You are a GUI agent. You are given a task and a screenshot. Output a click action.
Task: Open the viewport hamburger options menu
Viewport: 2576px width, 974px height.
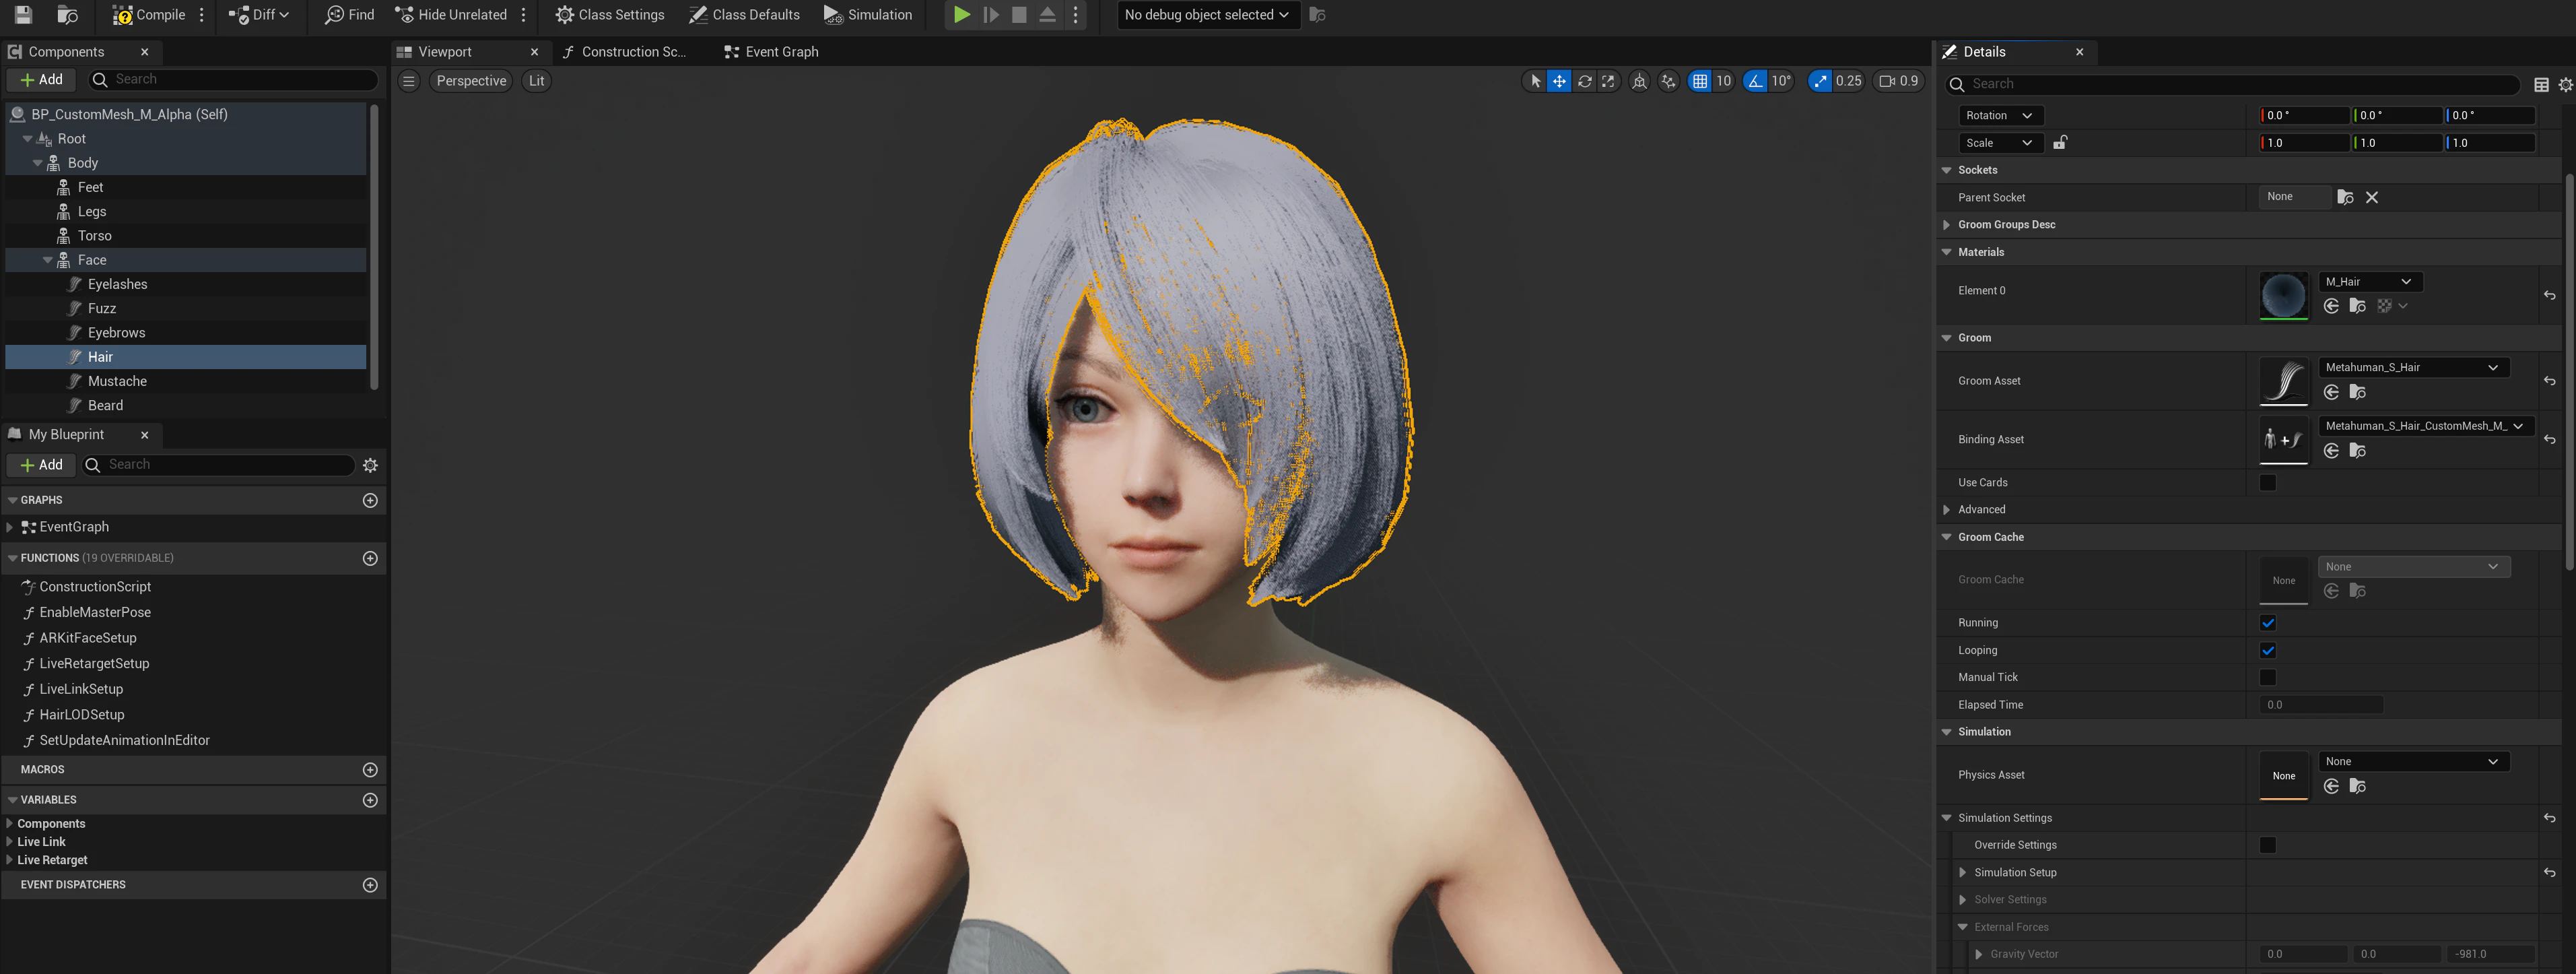click(409, 81)
